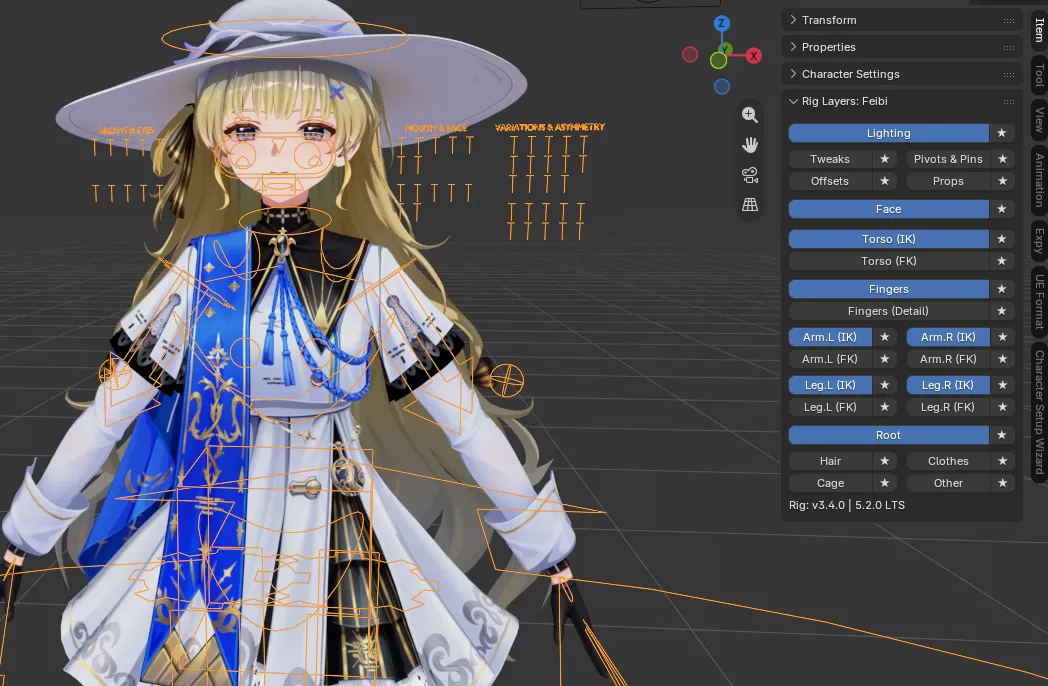Enable the Pivots & Pins layer
This screenshot has width=1048, height=686.
(x=948, y=159)
